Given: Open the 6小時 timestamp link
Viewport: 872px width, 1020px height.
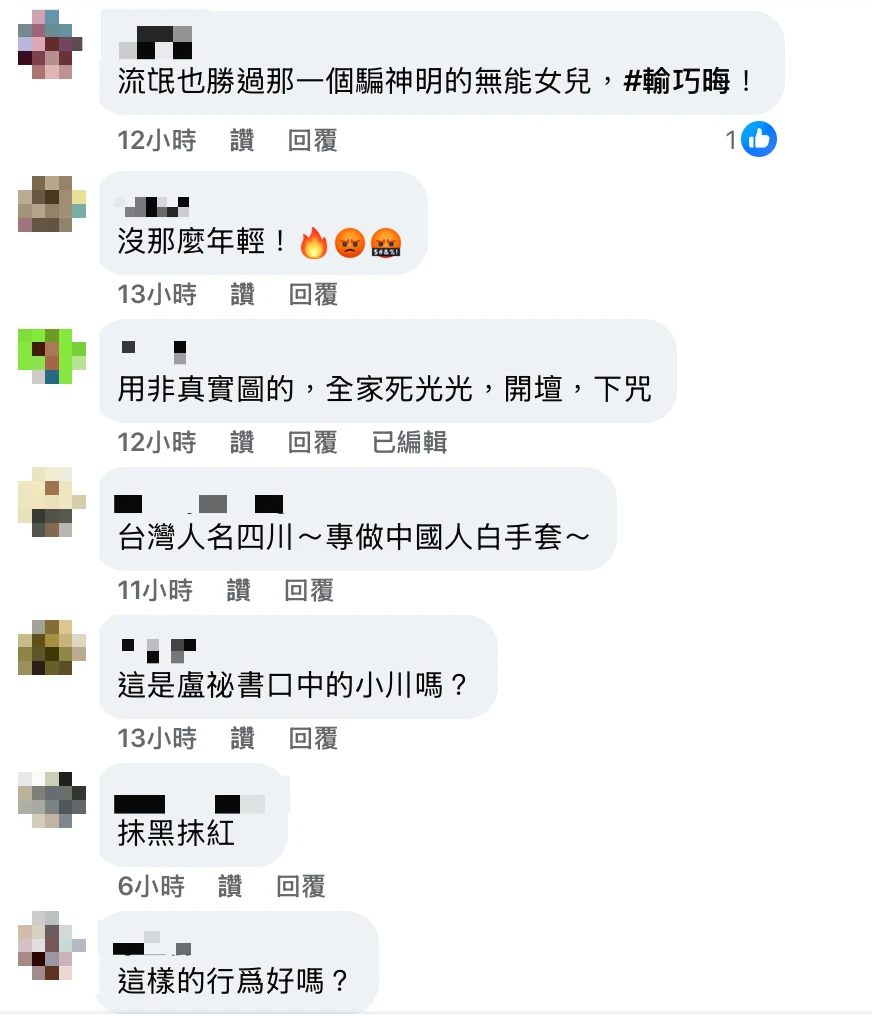Looking at the screenshot, I should pos(151,886).
